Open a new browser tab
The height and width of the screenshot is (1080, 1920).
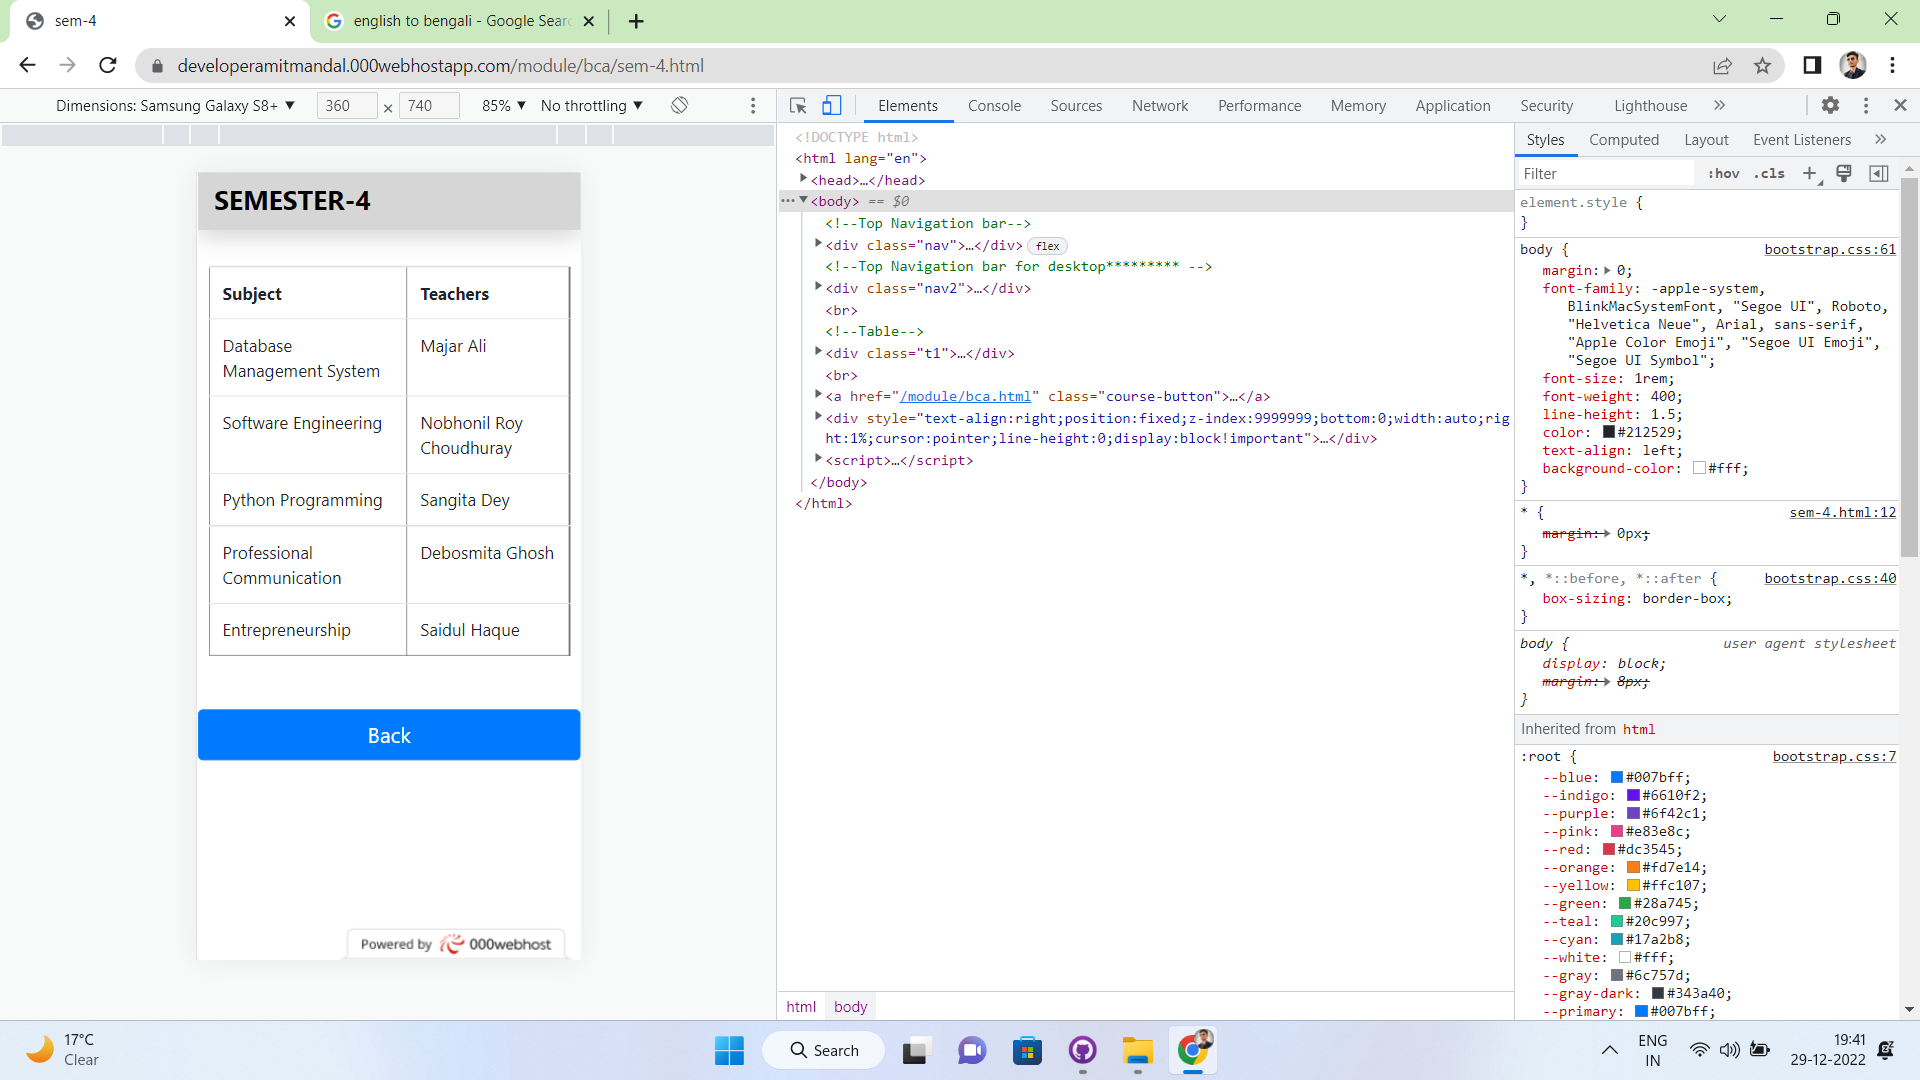(636, 21)
